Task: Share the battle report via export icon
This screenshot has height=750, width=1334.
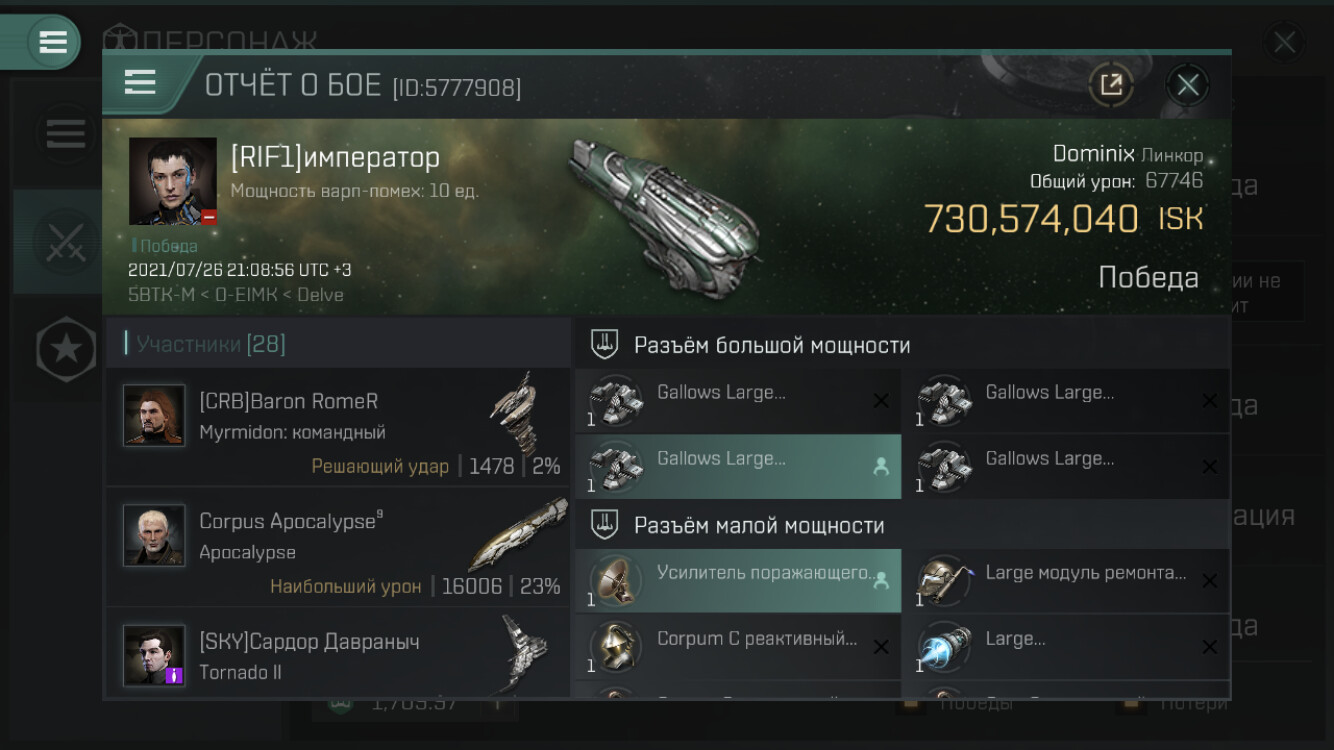Action: pyautogui.click(x=1111, y=84)
